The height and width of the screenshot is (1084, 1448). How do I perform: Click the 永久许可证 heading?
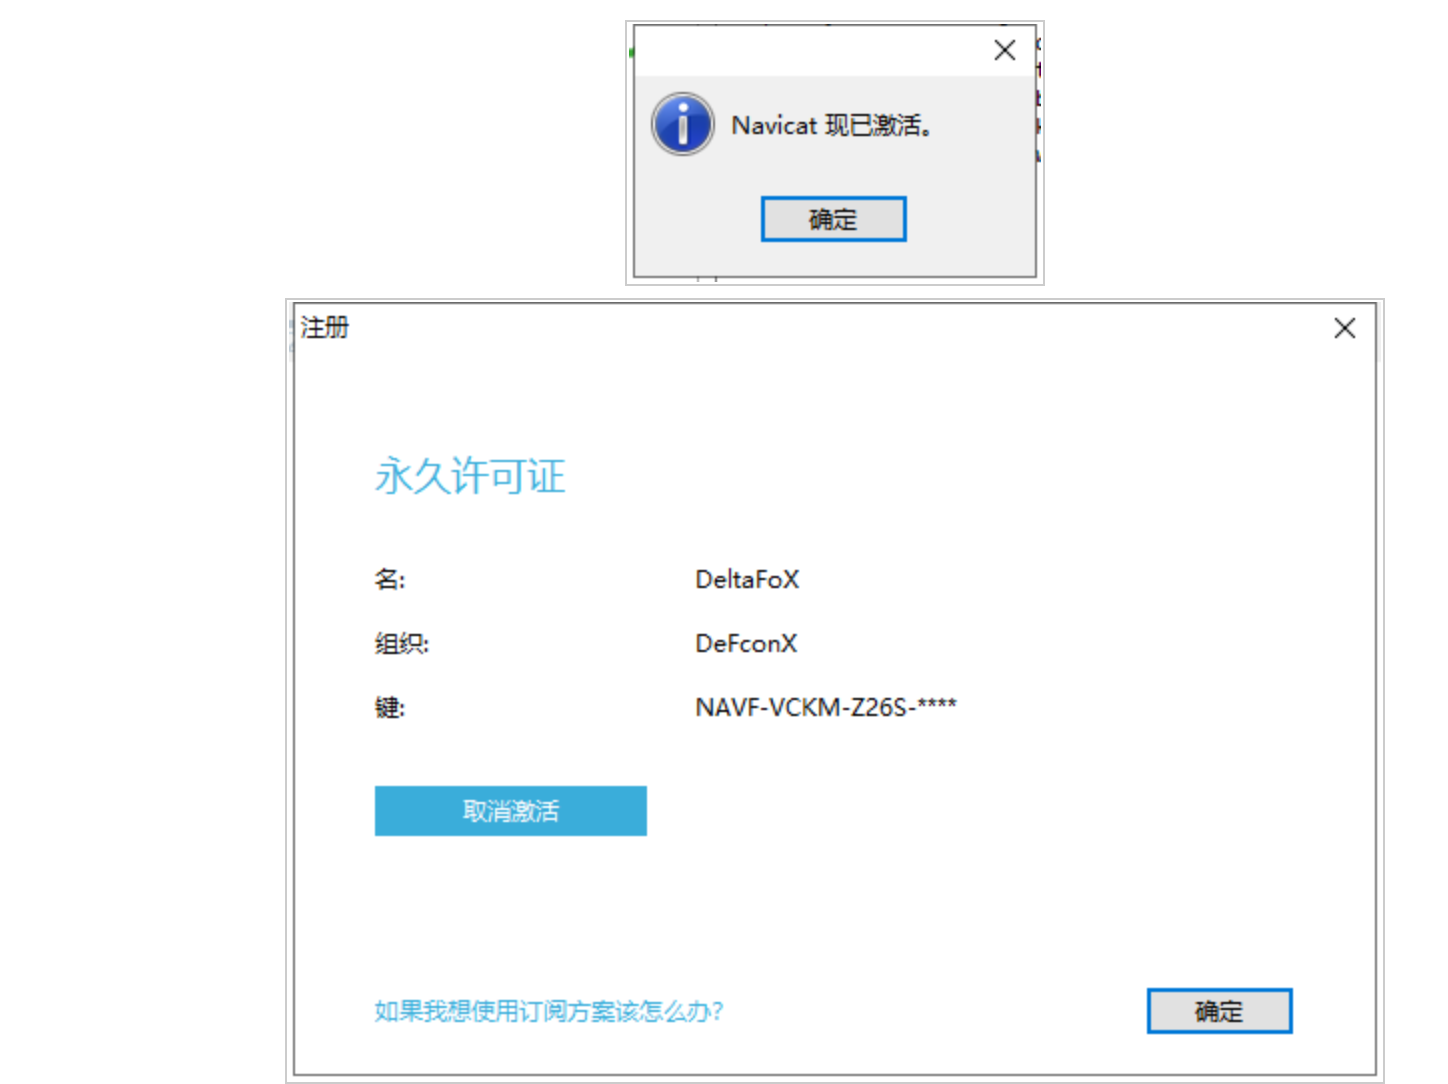470,476
